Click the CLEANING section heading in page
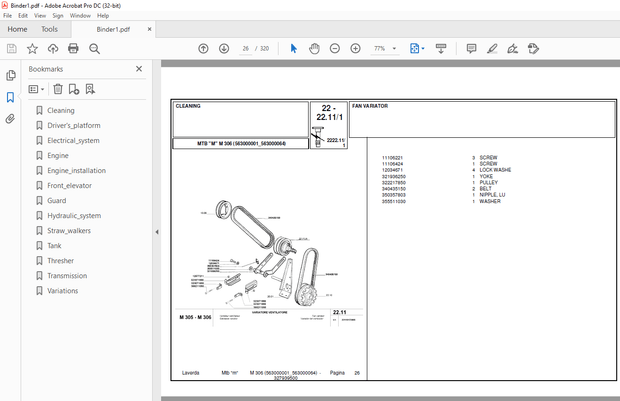Viewport: 620px width, 401px height. [x=188, y=106]
